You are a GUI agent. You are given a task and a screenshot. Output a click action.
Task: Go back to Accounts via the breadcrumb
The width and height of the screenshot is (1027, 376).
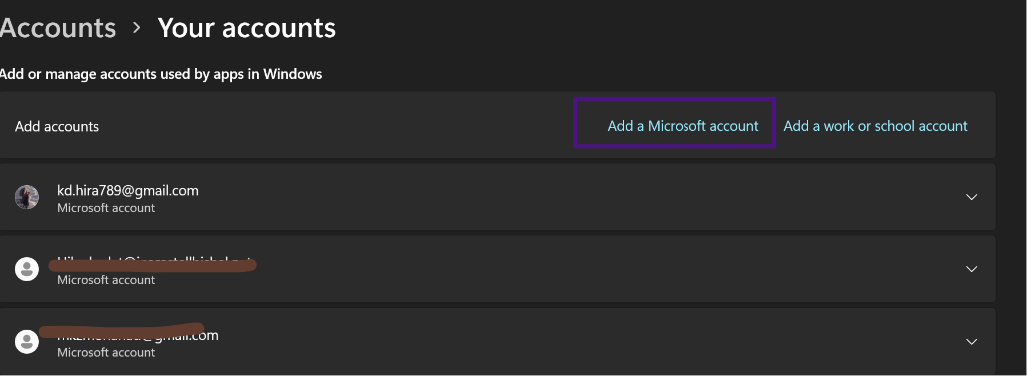point(58,28)
